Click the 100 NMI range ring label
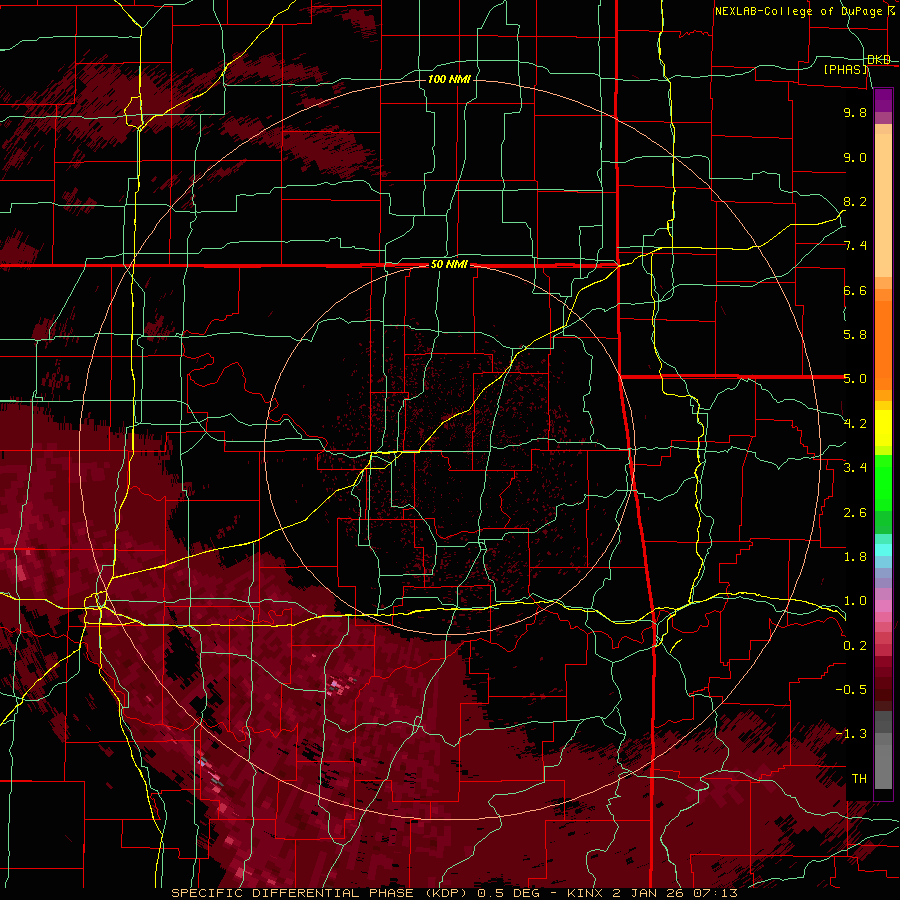900x900 pixels. (x=449, y=79)
